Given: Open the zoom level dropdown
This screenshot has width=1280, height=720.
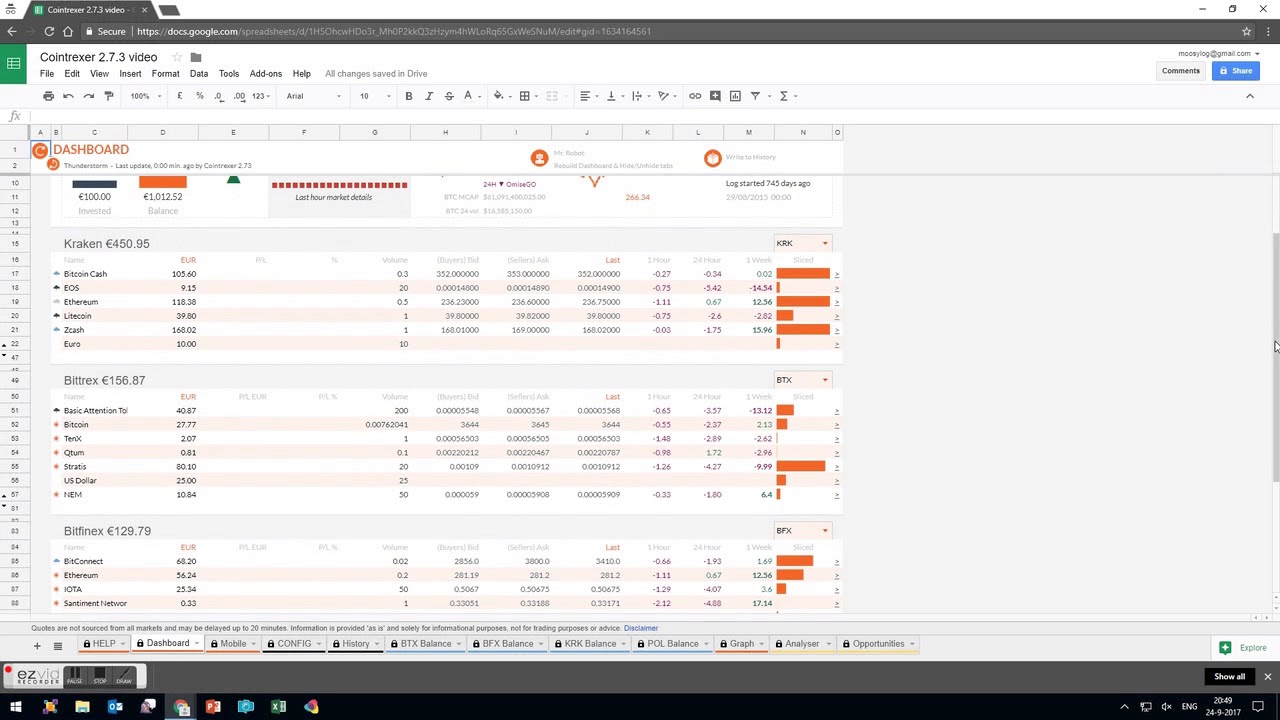Looking at the screenshot, I should (x=145, y=96).
